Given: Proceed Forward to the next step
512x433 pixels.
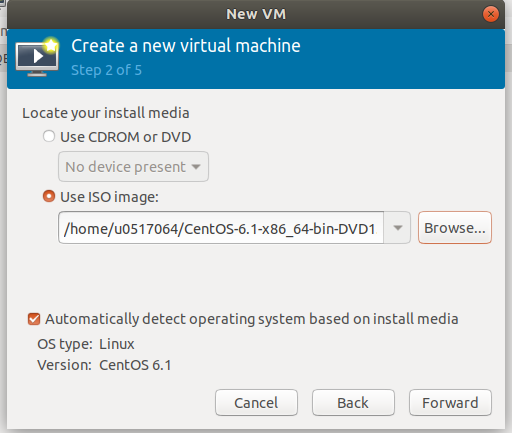Looking at the screenshot, I should click(x=450, y=403).
